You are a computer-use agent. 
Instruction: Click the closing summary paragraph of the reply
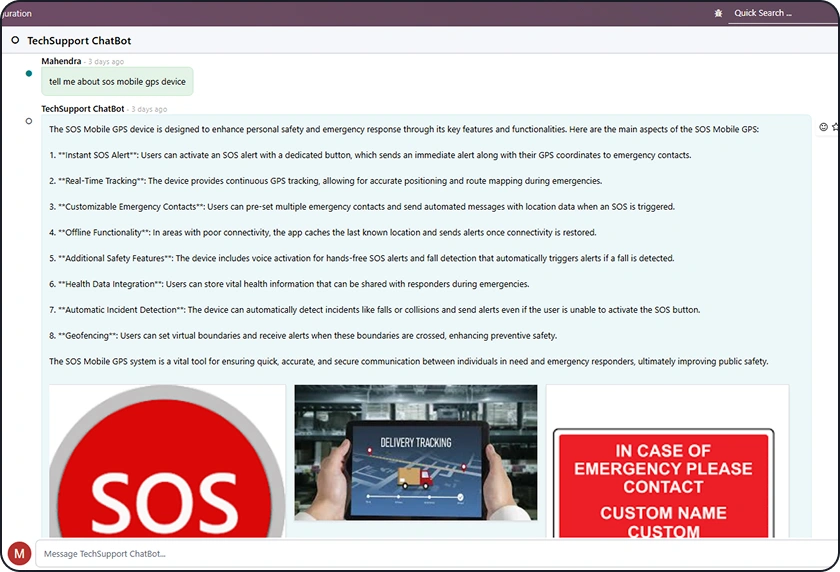[x=409, y=362]
